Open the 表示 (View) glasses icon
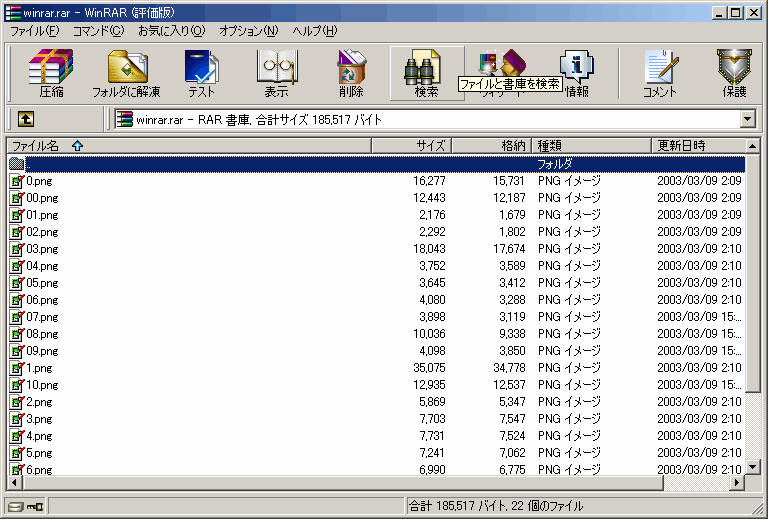768x519 pixels. pos(276,72)
